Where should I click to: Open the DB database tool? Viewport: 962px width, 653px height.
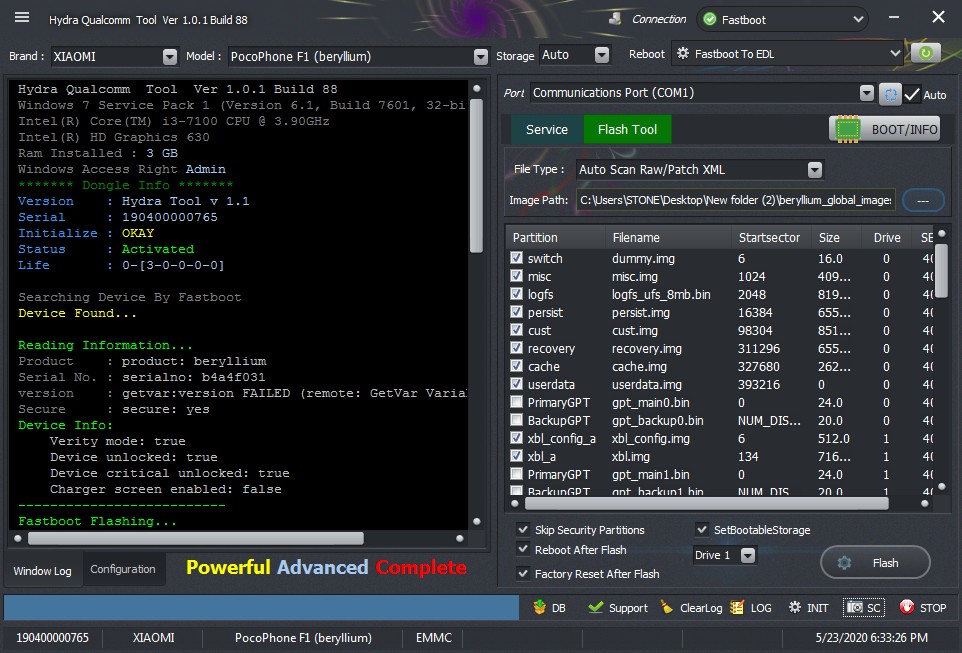550,608
